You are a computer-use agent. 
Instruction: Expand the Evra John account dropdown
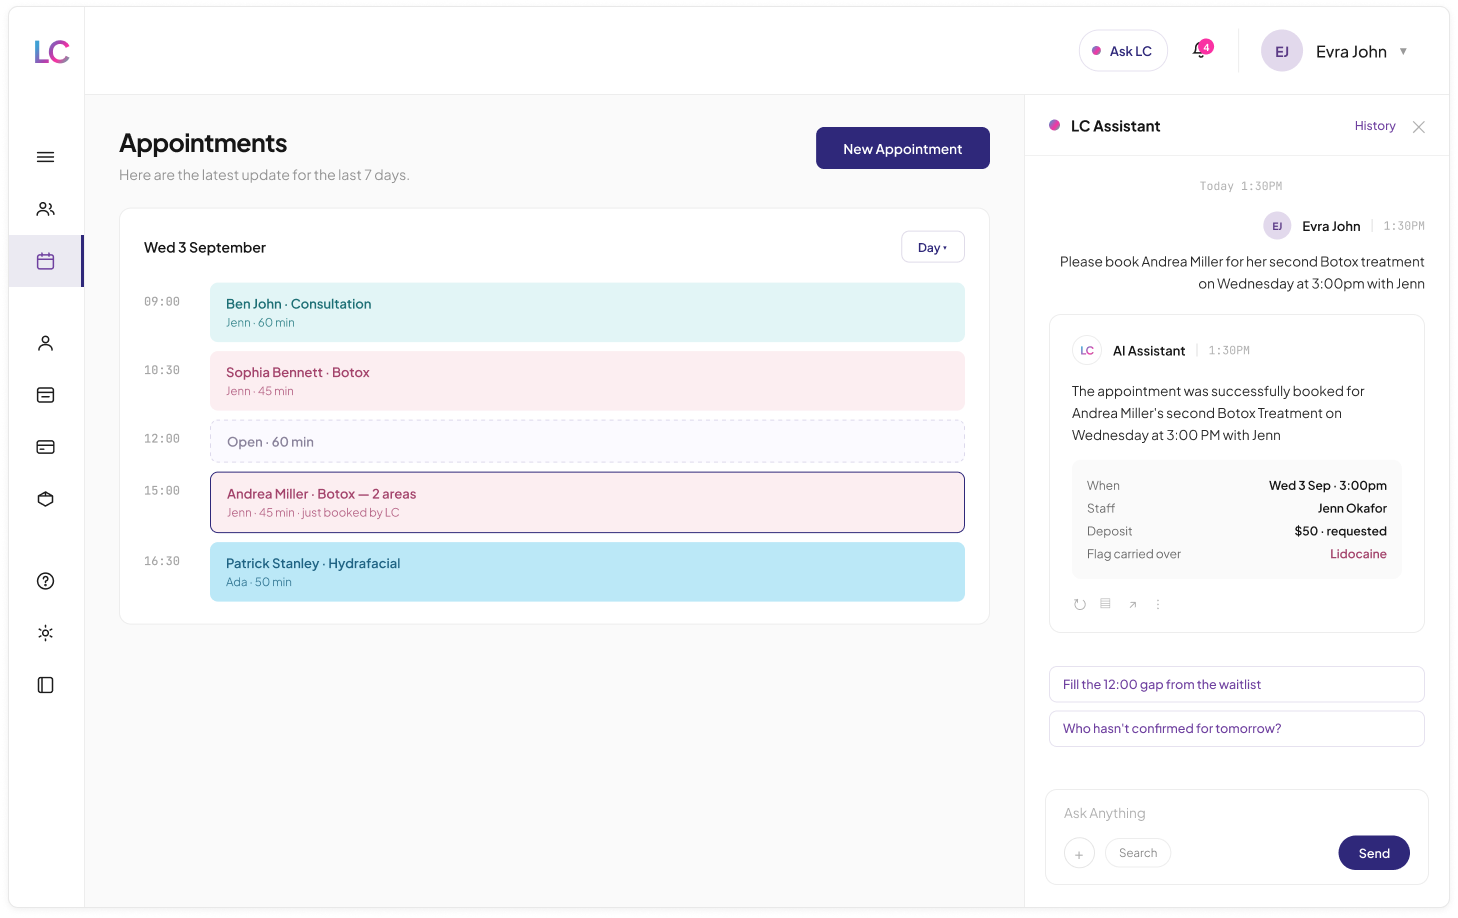[x=1403, y=51]
